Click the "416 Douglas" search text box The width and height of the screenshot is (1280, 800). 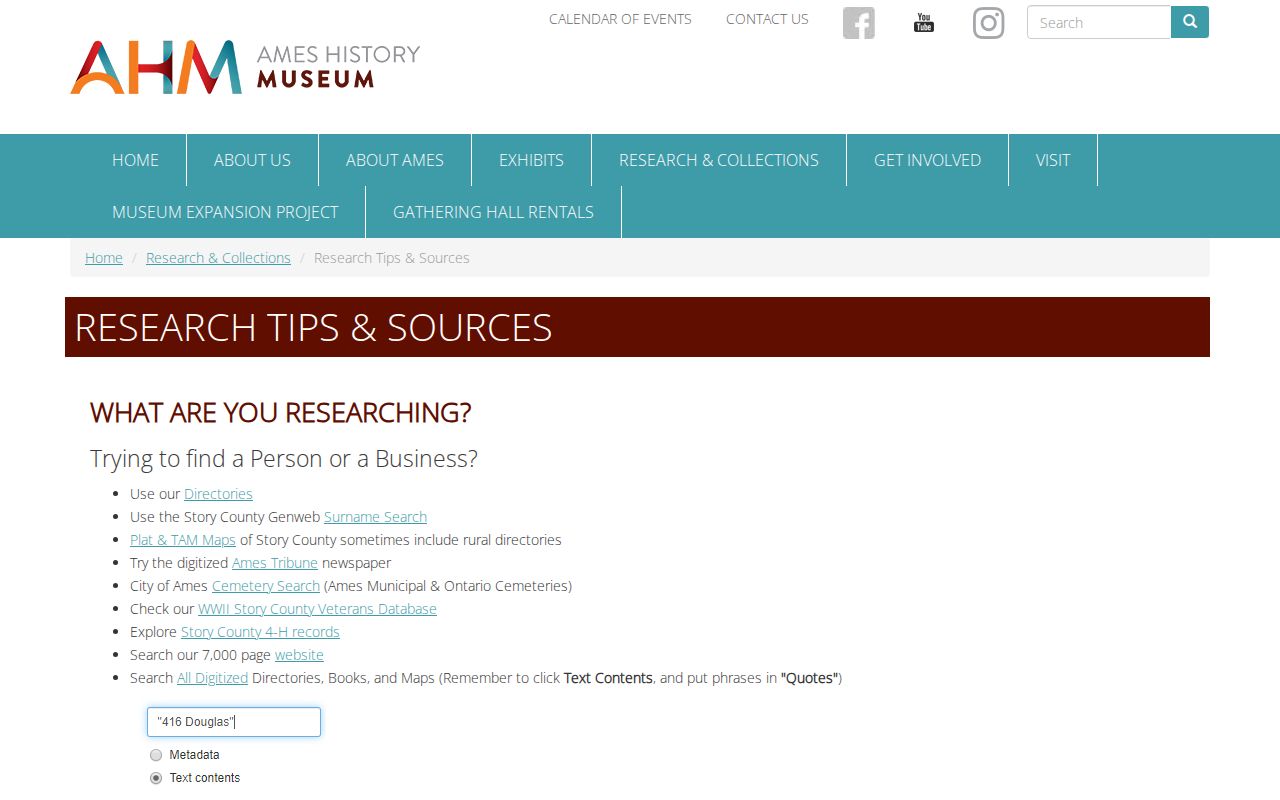(x=234, y=722)
